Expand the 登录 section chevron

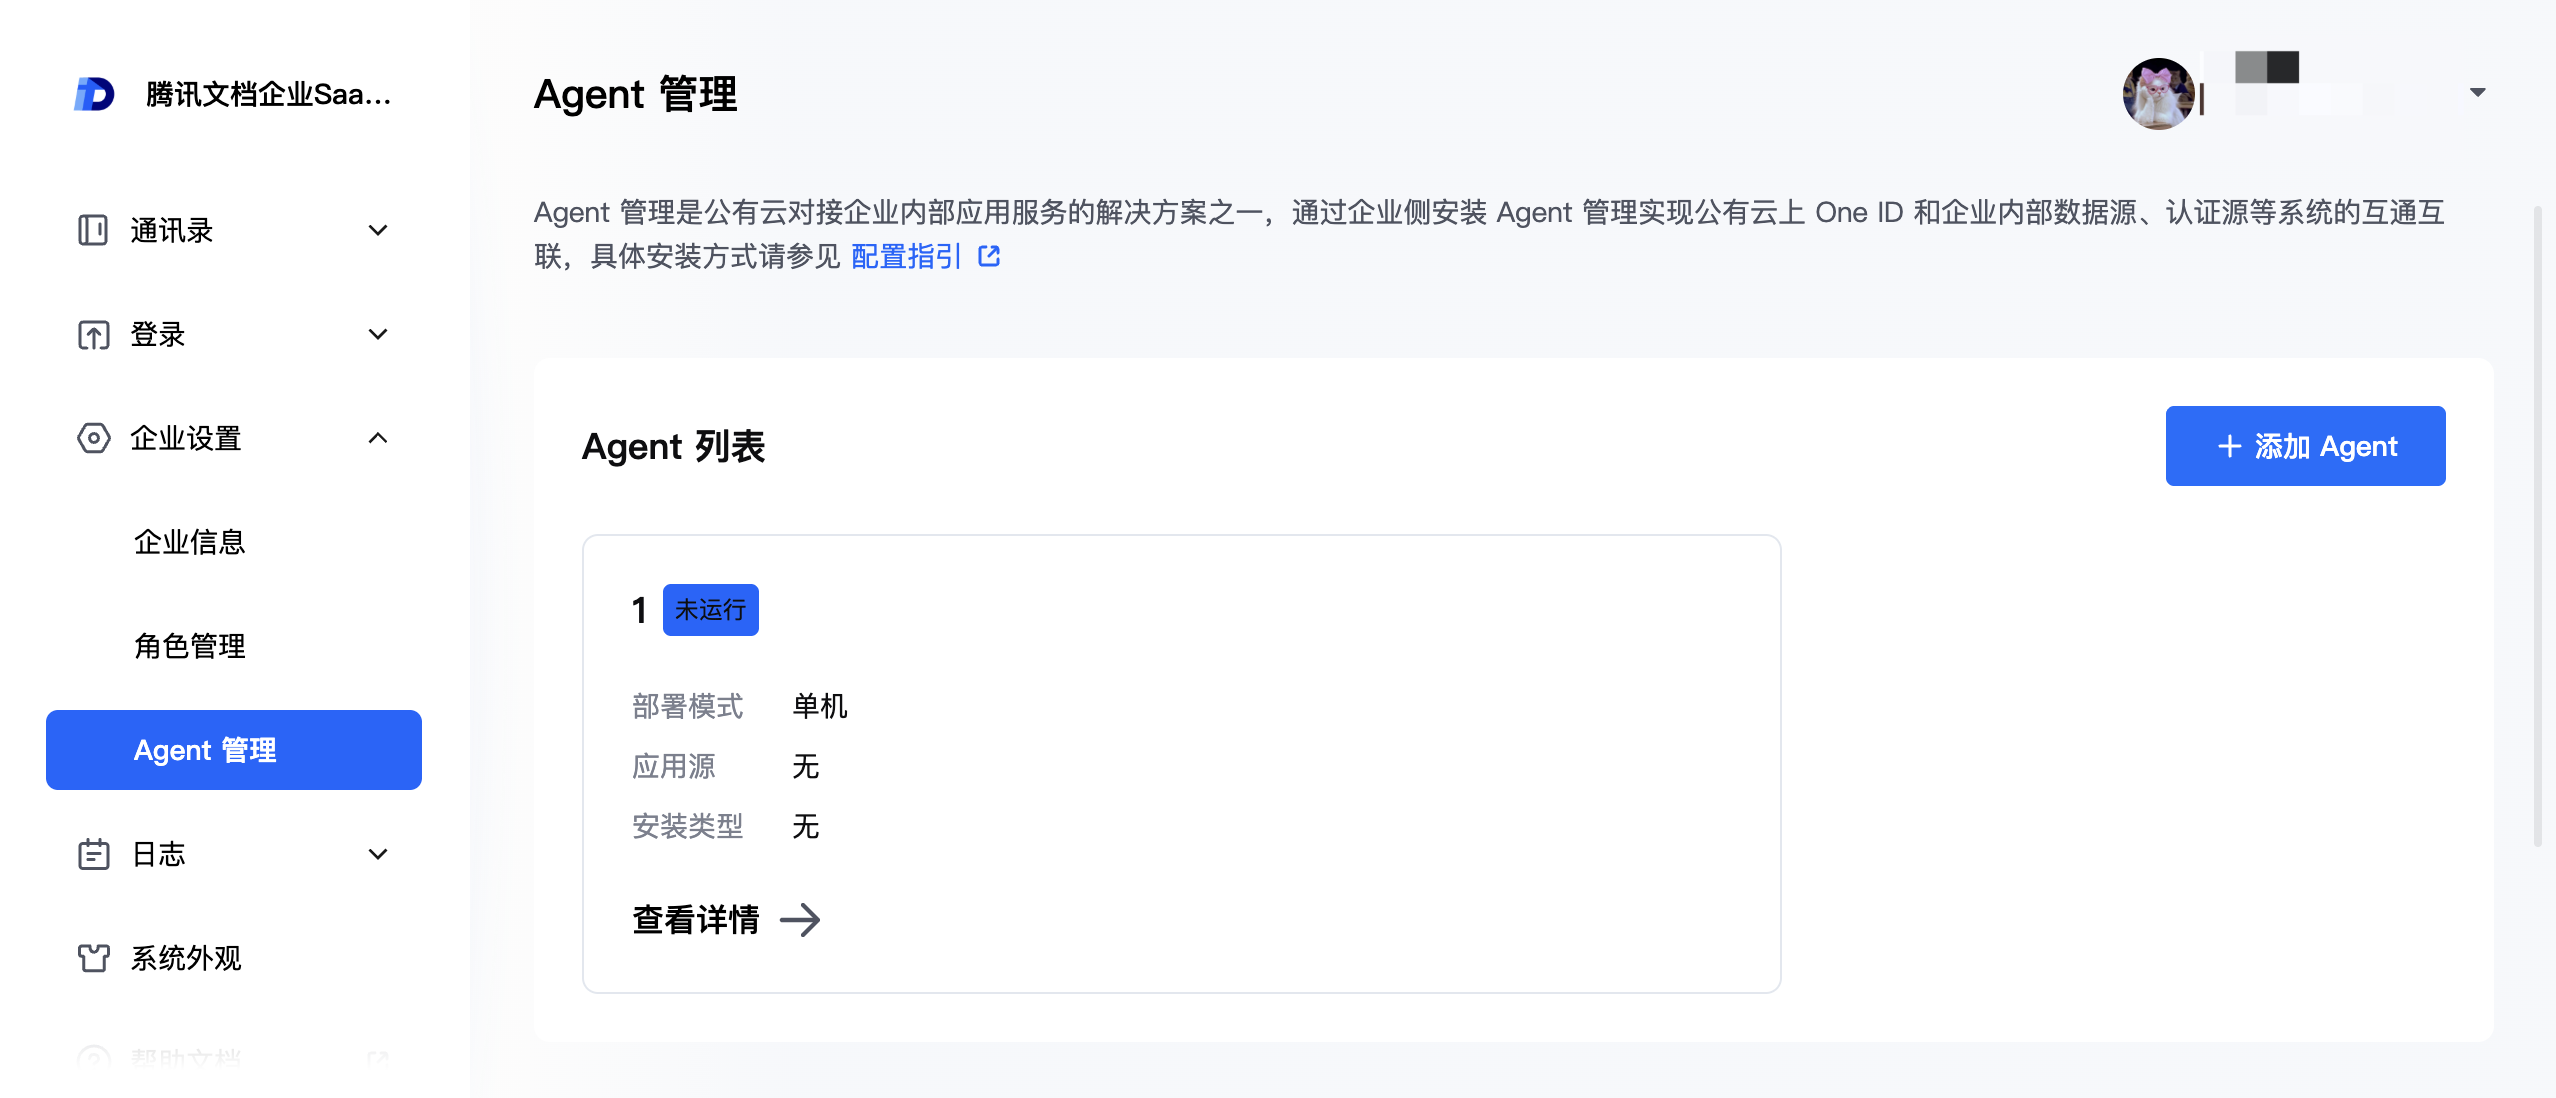point(378,334)
